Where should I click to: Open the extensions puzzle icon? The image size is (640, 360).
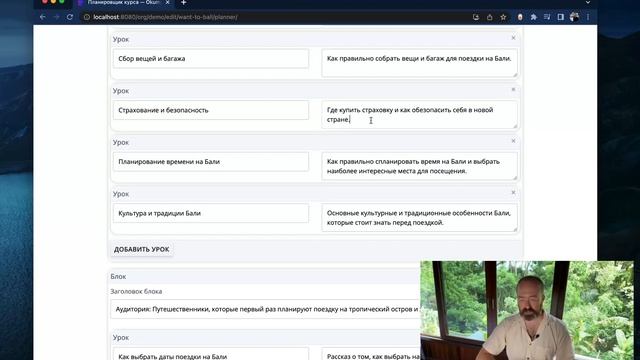coord(533,17)
